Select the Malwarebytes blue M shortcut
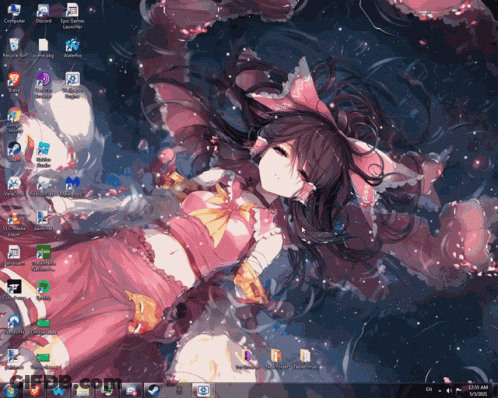This screenshot has width=498, height=398. 72,186
